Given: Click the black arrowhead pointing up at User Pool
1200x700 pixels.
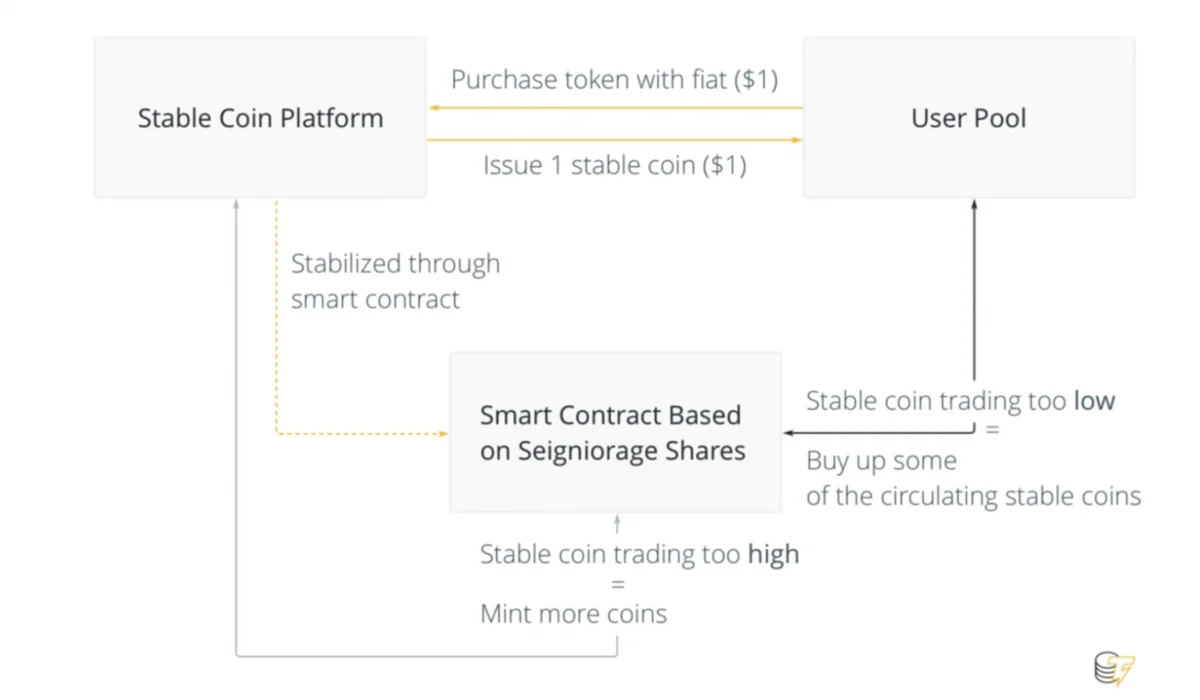Looking at the screenshot, I should coord(974,205).
